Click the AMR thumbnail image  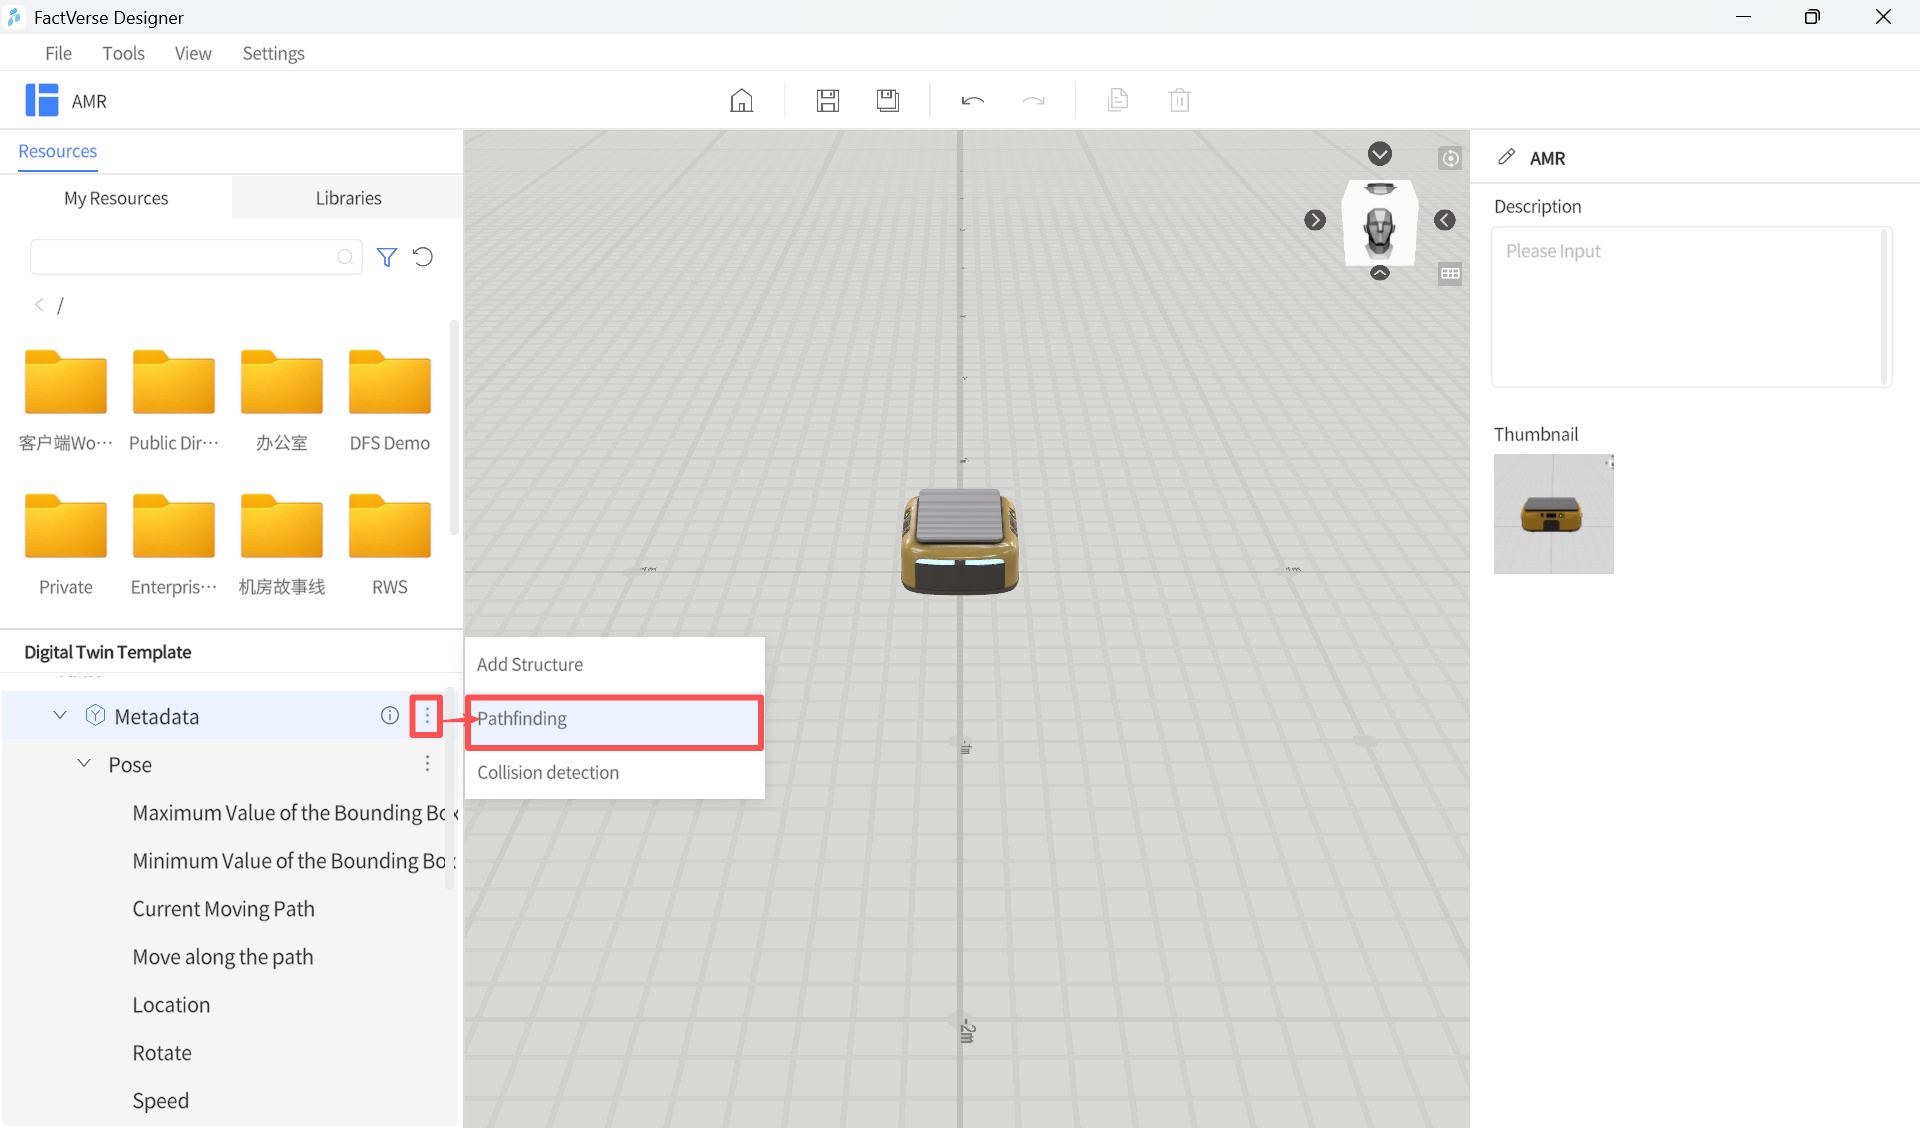pyautogui.click(x=1553, y=514)
